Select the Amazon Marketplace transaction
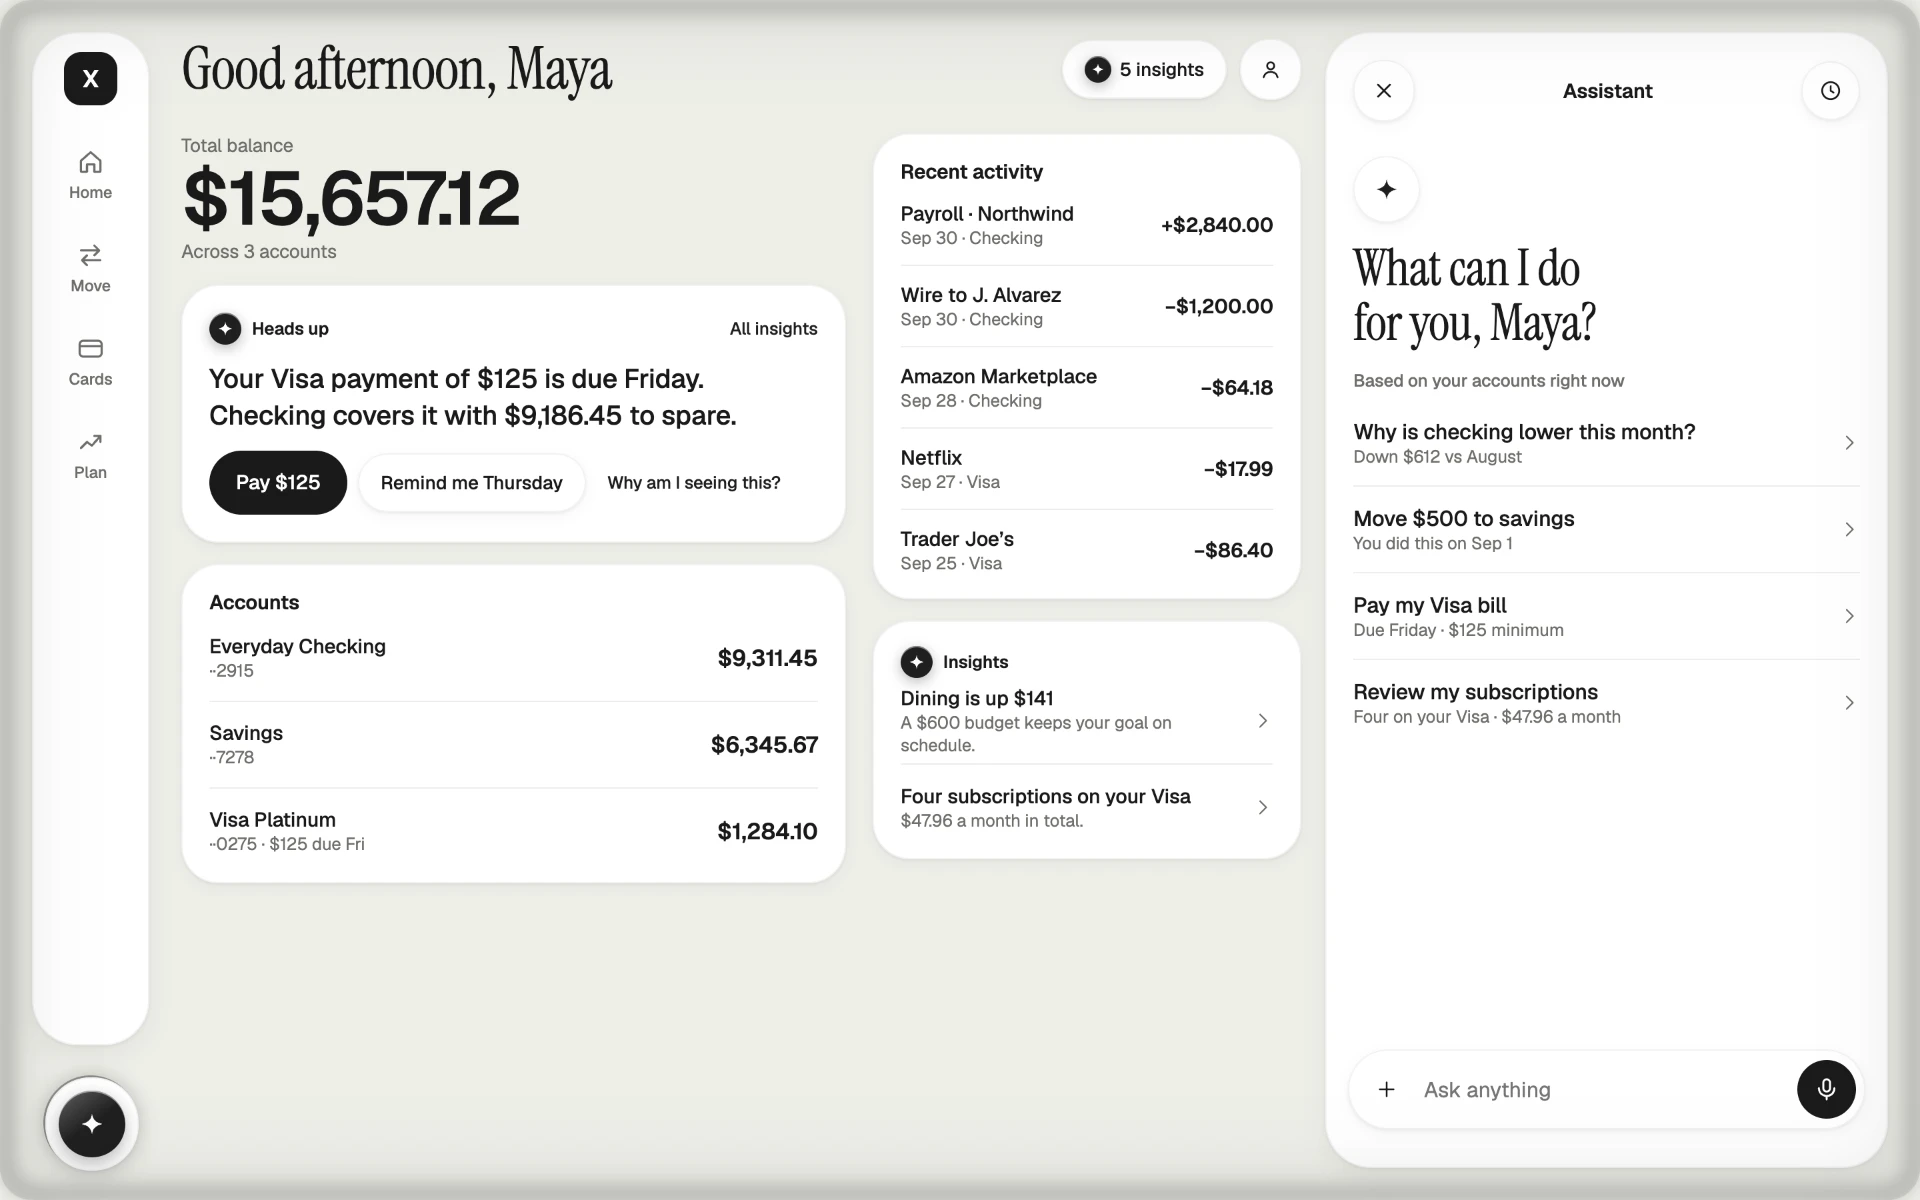The width and height of the screenshot is (1920, 1200). click(x=1086, y=387)
